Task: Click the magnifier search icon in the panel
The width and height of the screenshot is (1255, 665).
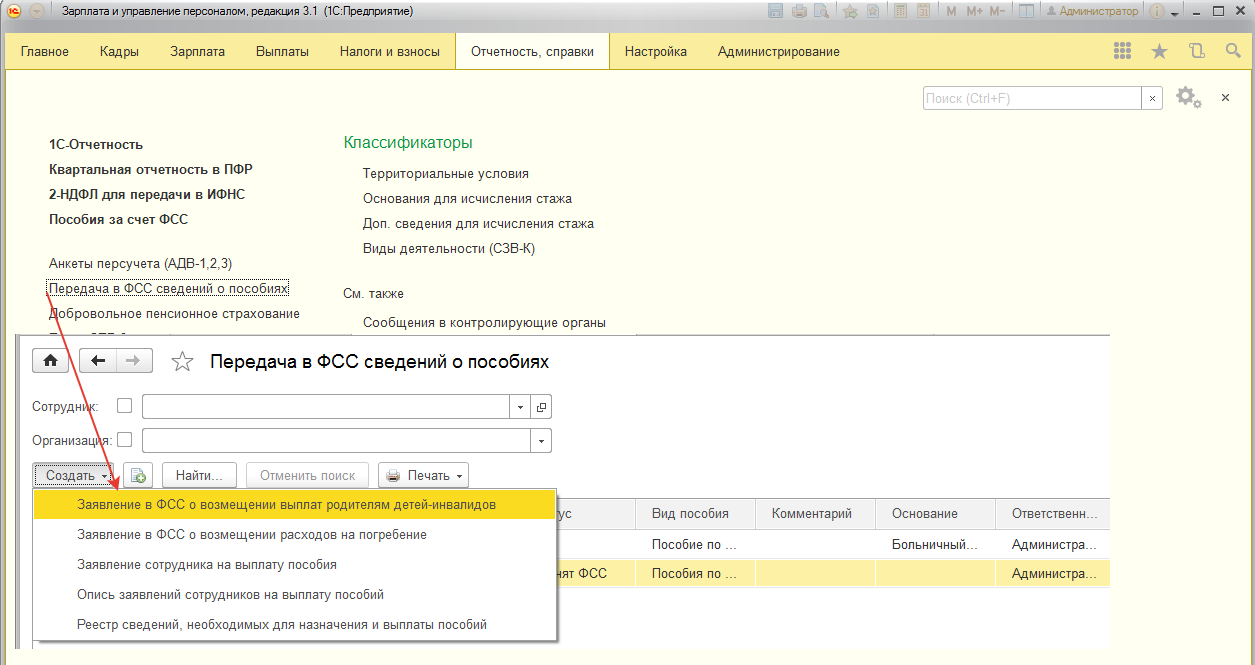Action: (x=1233, y=52)
